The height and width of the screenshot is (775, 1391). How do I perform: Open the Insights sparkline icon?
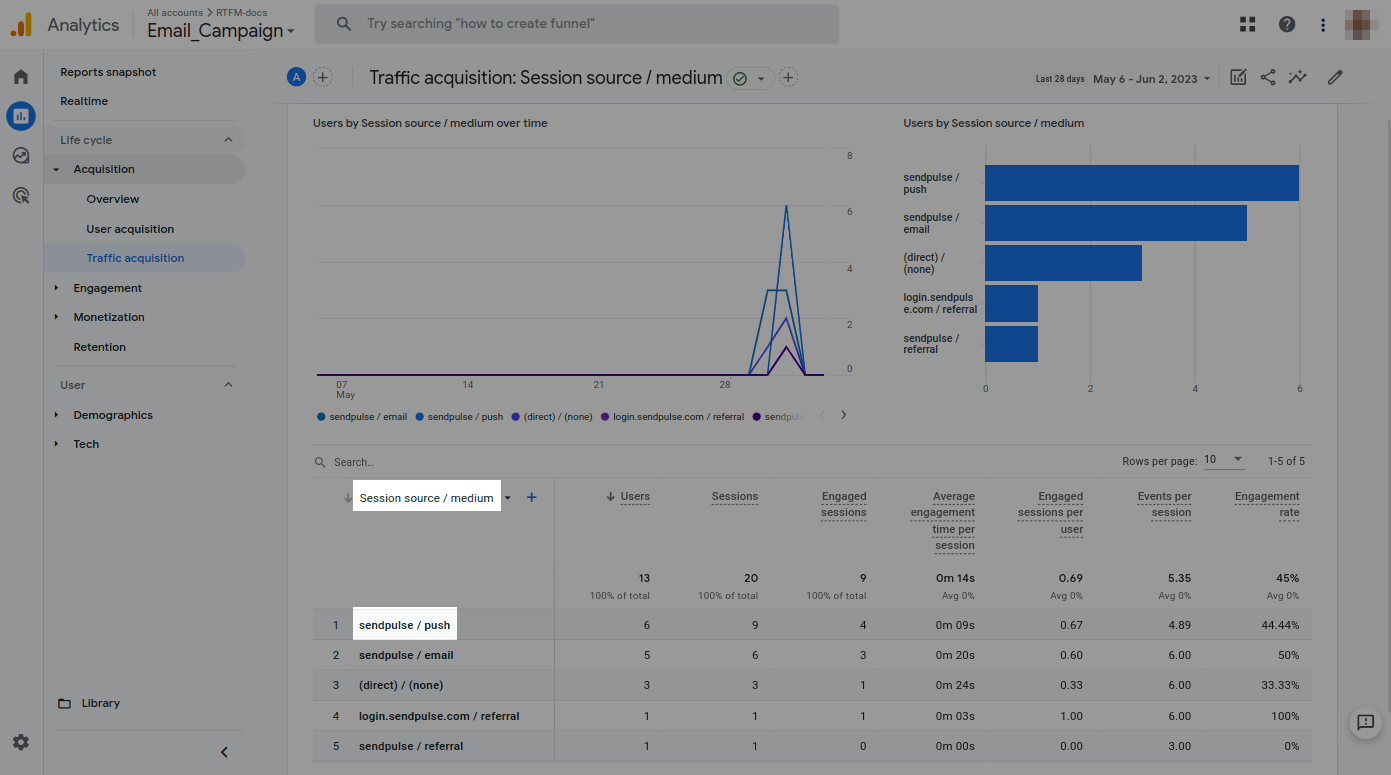[1297, 78]
